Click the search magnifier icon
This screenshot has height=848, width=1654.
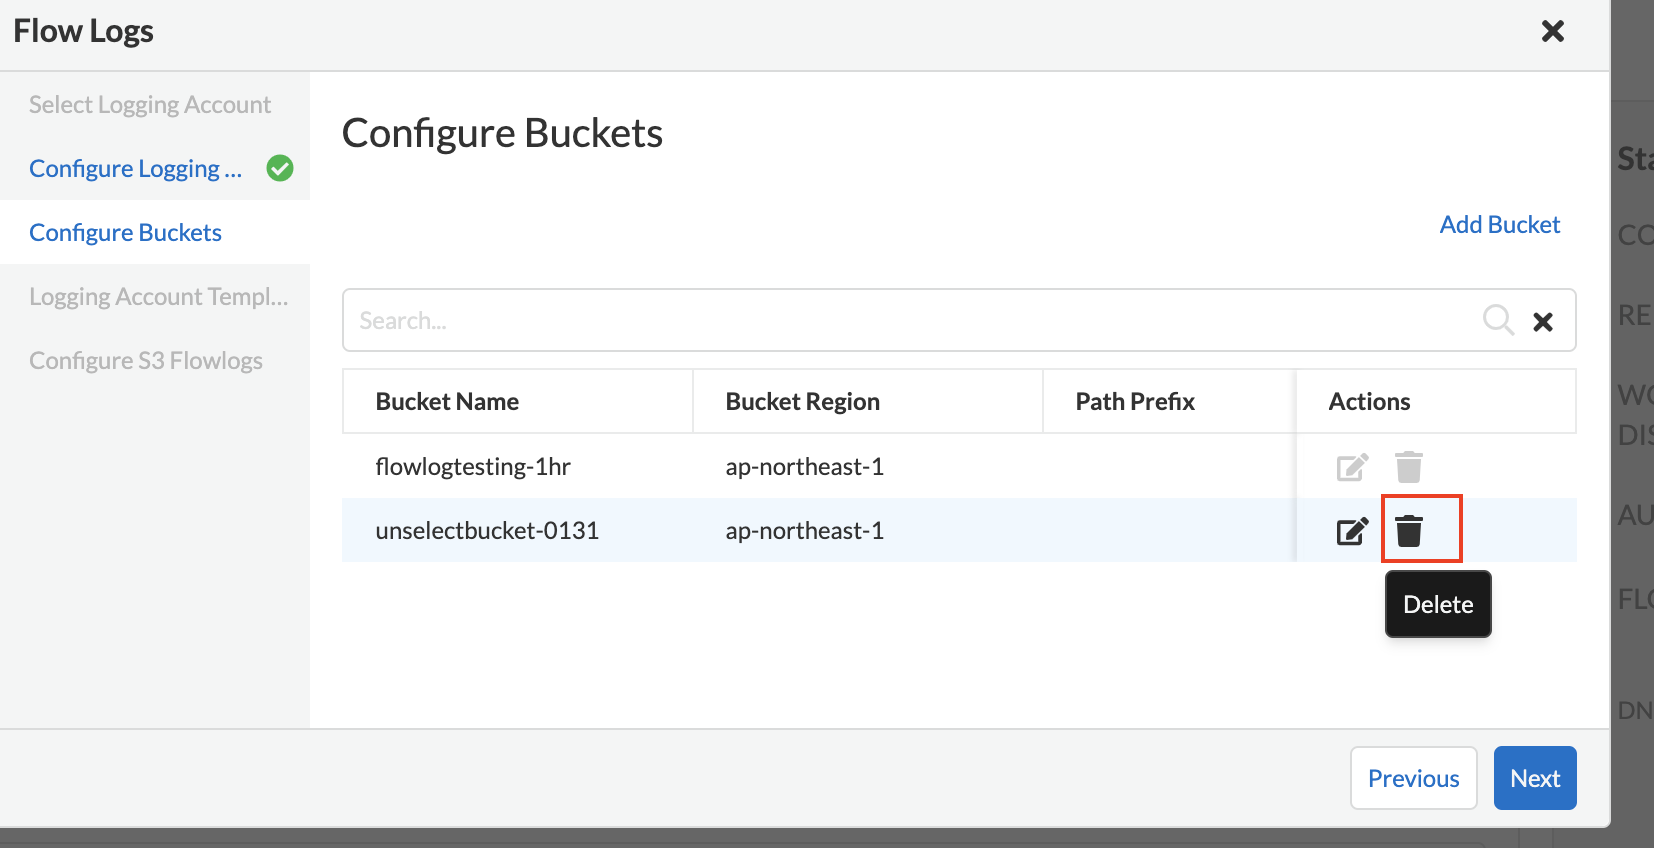(x=1497, y=320)
